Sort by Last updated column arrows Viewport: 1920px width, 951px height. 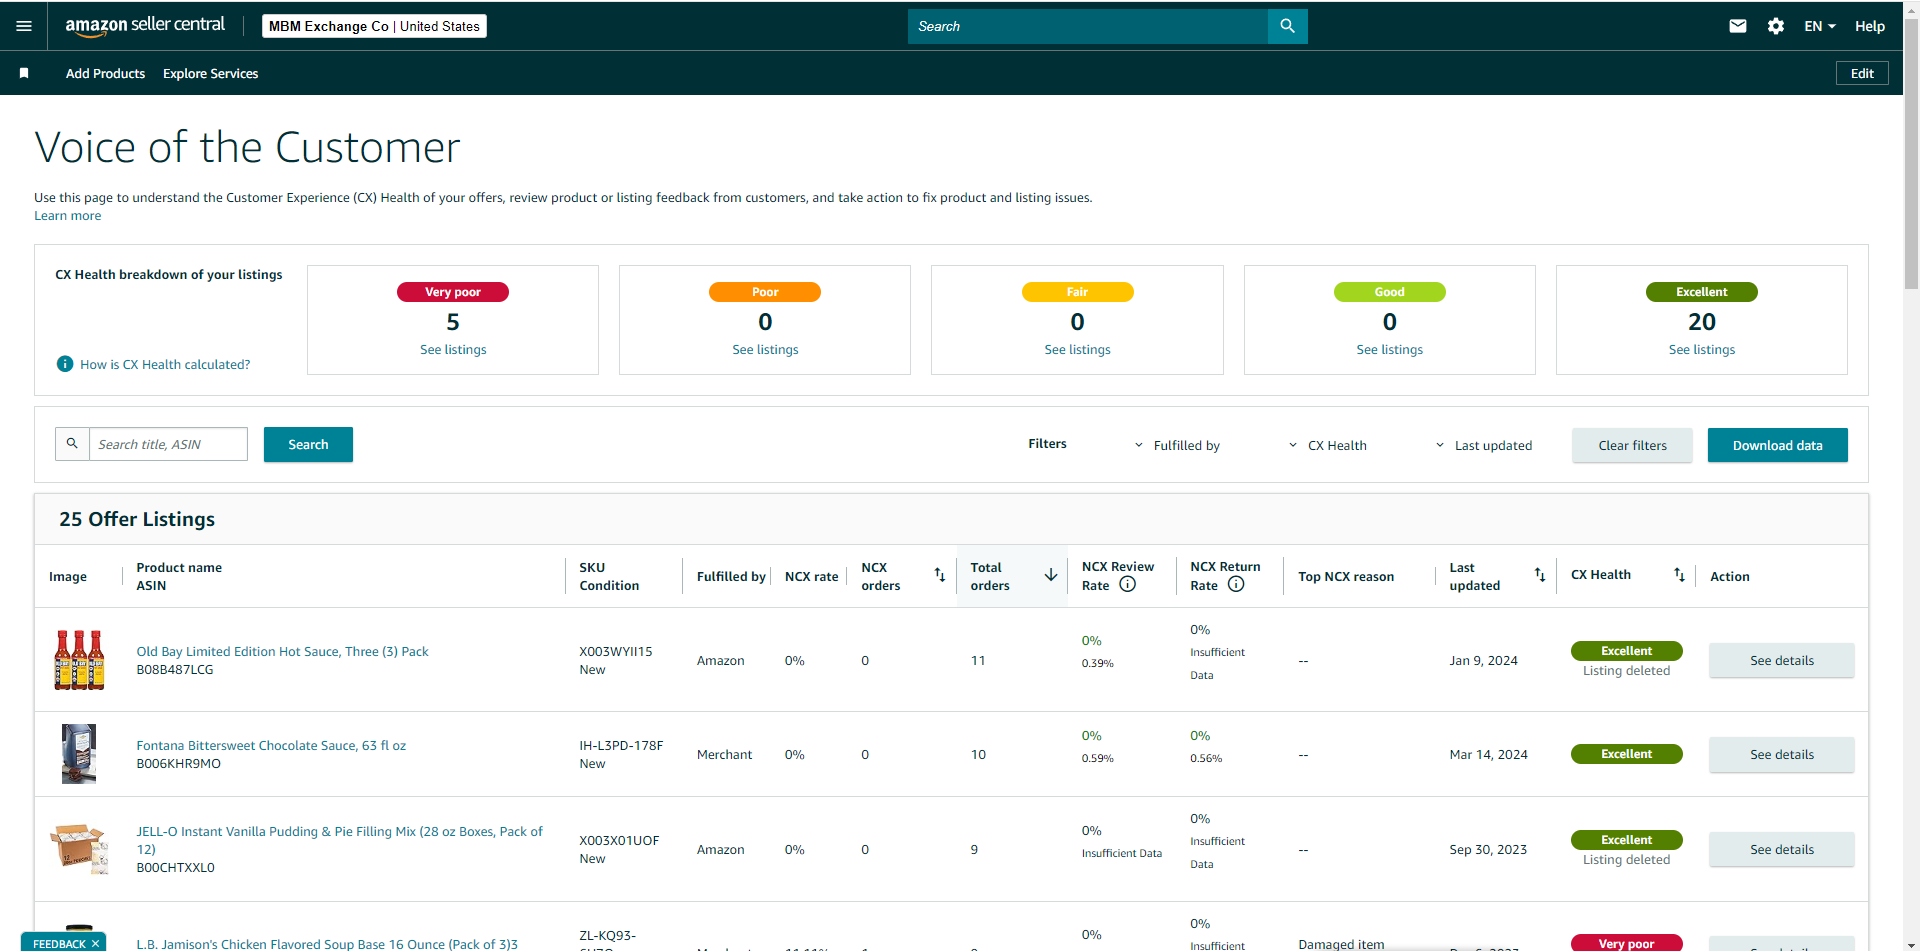click(x=1540, y=575)
